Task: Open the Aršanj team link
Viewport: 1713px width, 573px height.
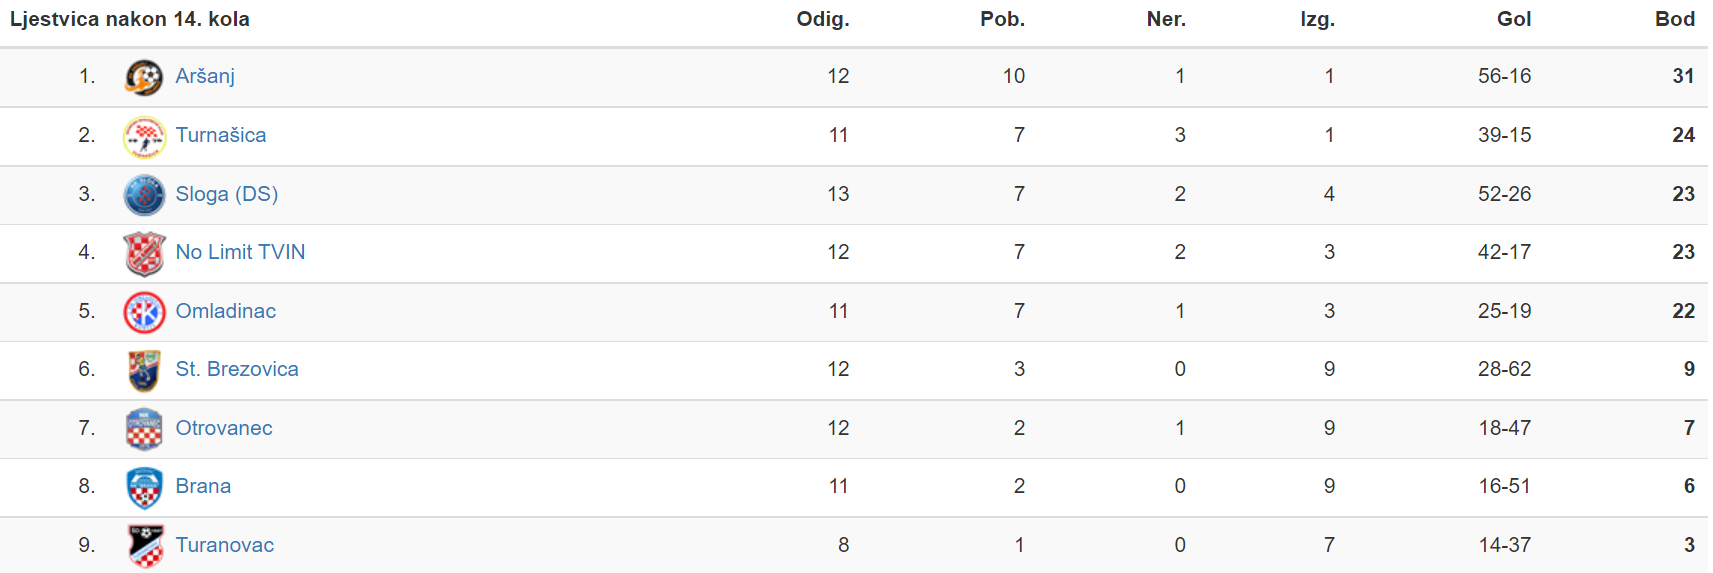Action: [x=205, y=76]
